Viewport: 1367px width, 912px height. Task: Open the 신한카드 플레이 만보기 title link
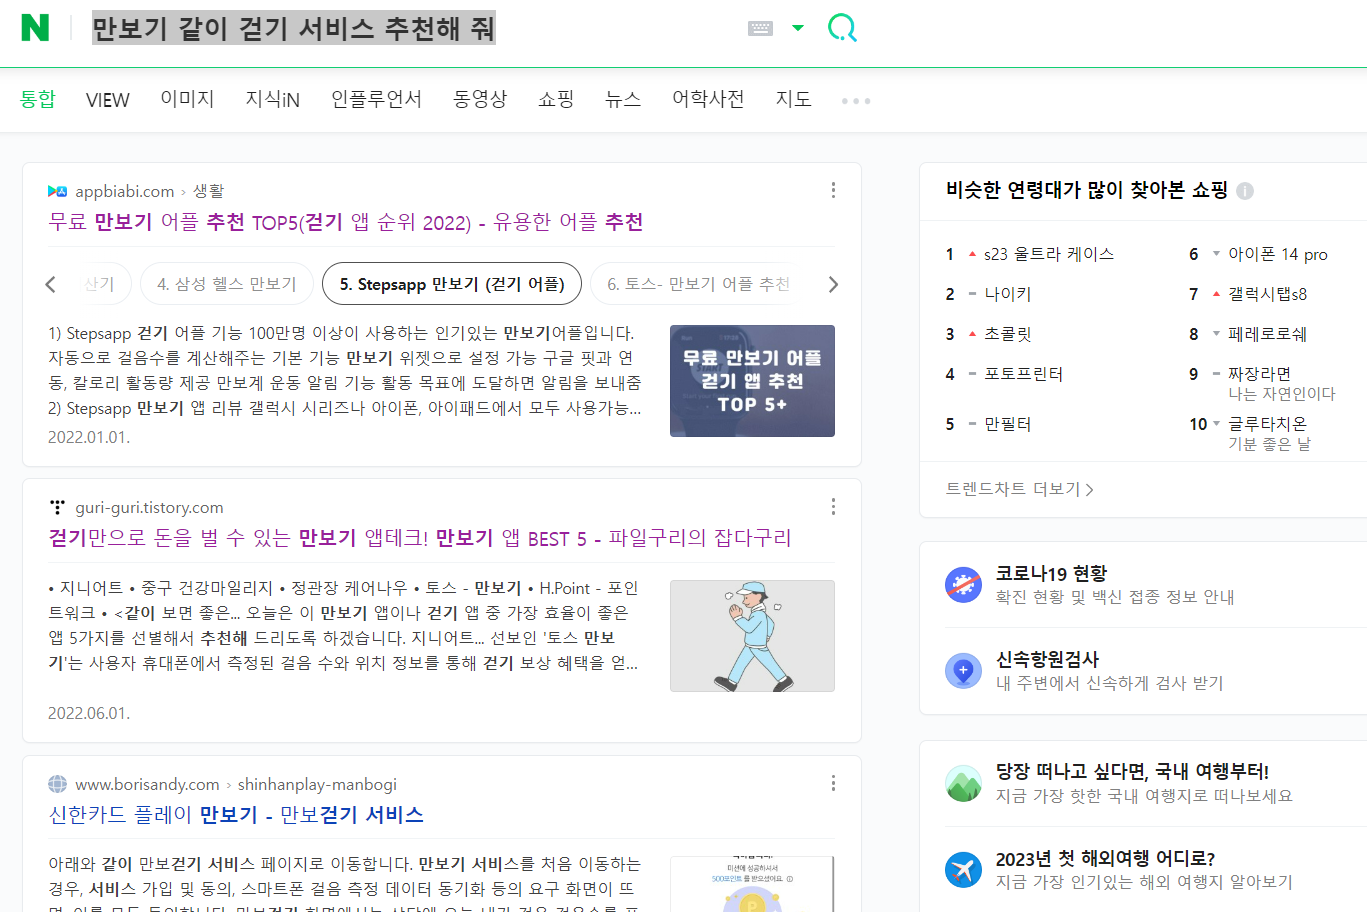(236, 815)
